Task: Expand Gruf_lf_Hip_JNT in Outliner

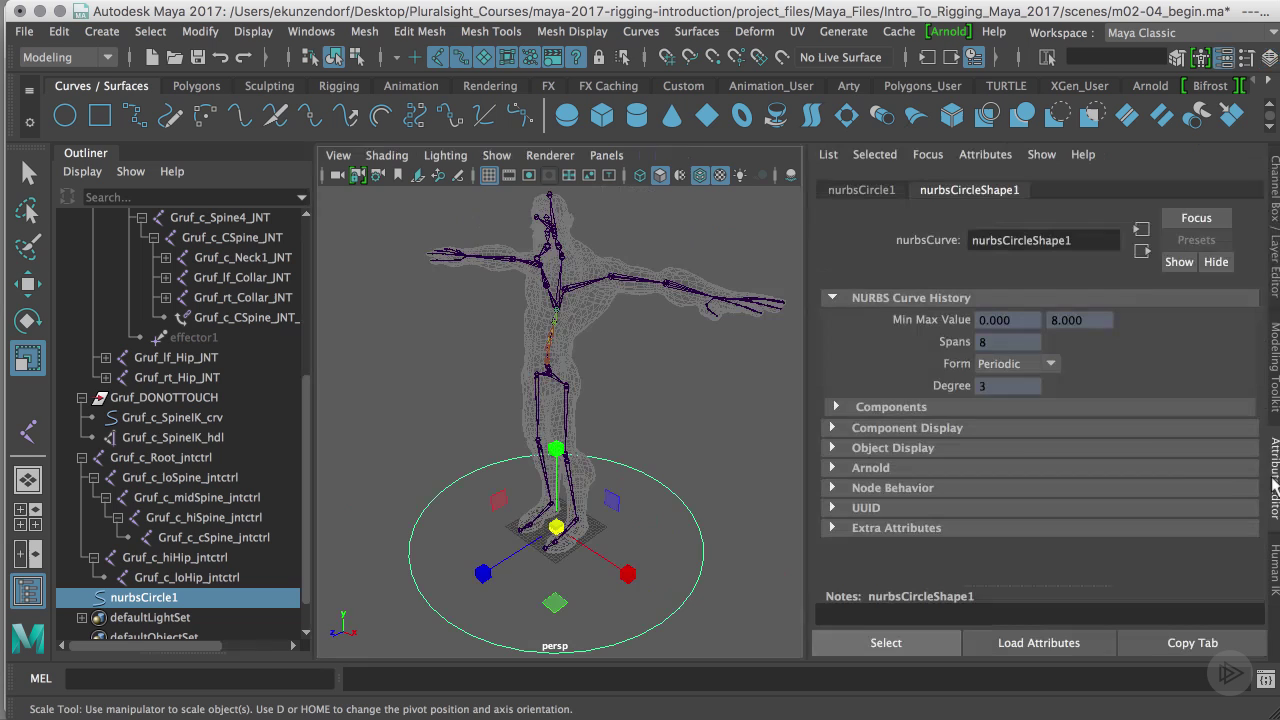Action: 106,357
